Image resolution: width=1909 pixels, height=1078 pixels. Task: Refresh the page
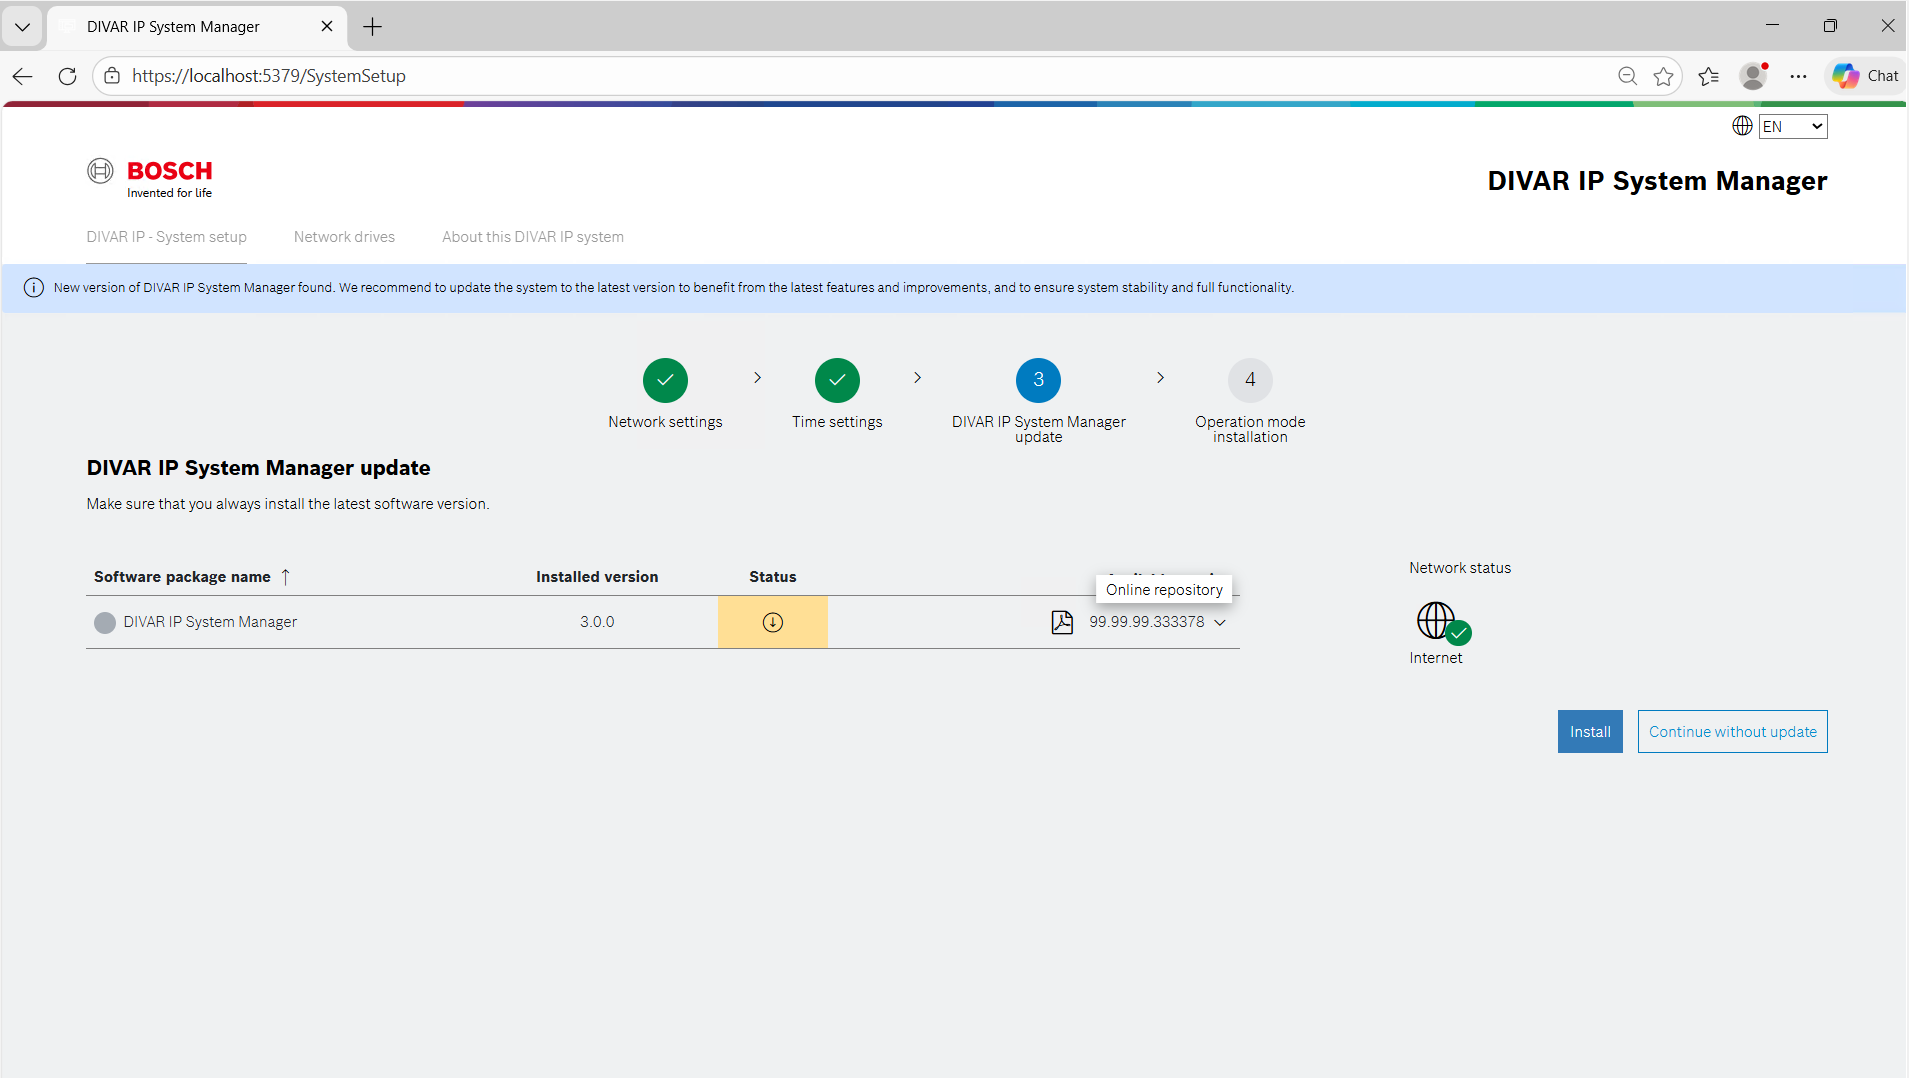point(67,75)
